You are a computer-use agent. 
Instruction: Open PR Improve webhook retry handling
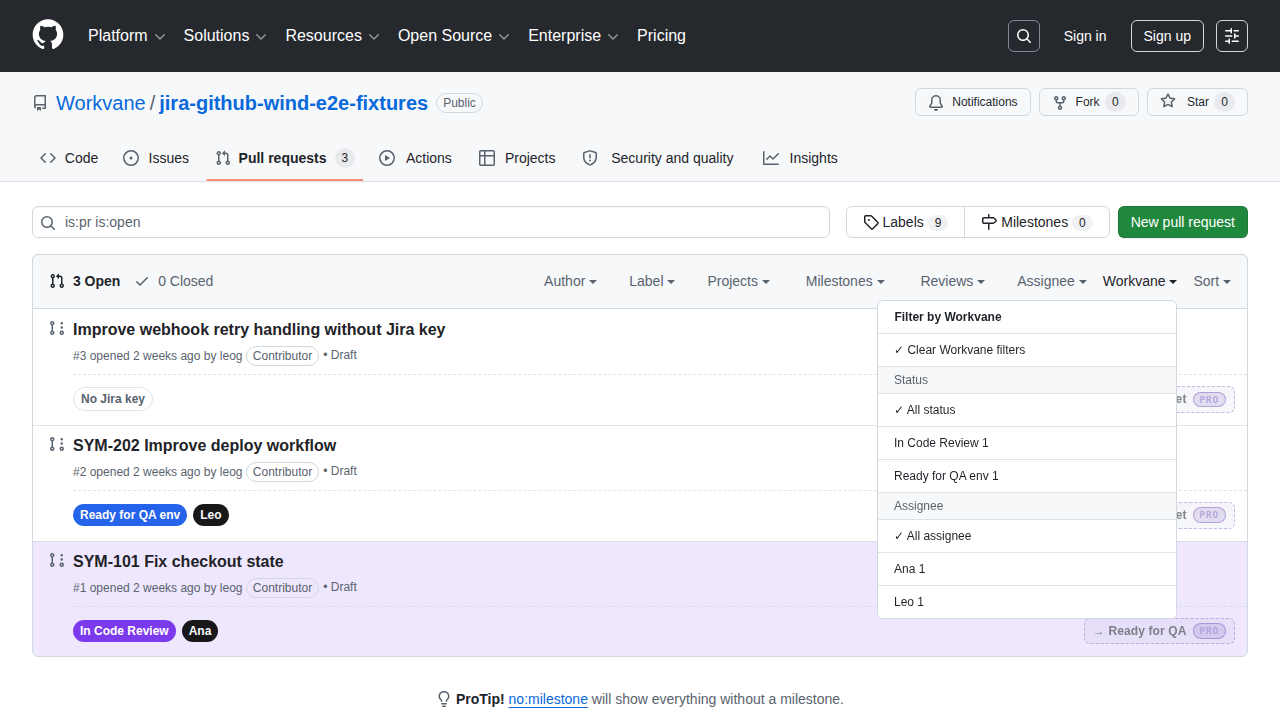click(259, 329)
